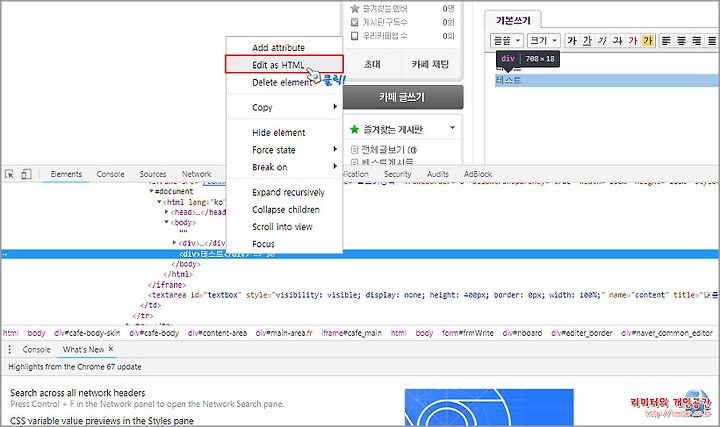The width and height of the screenshot is (720, 427).
Task: Switch to the AdBlock tab
Action: pos(478,174)
